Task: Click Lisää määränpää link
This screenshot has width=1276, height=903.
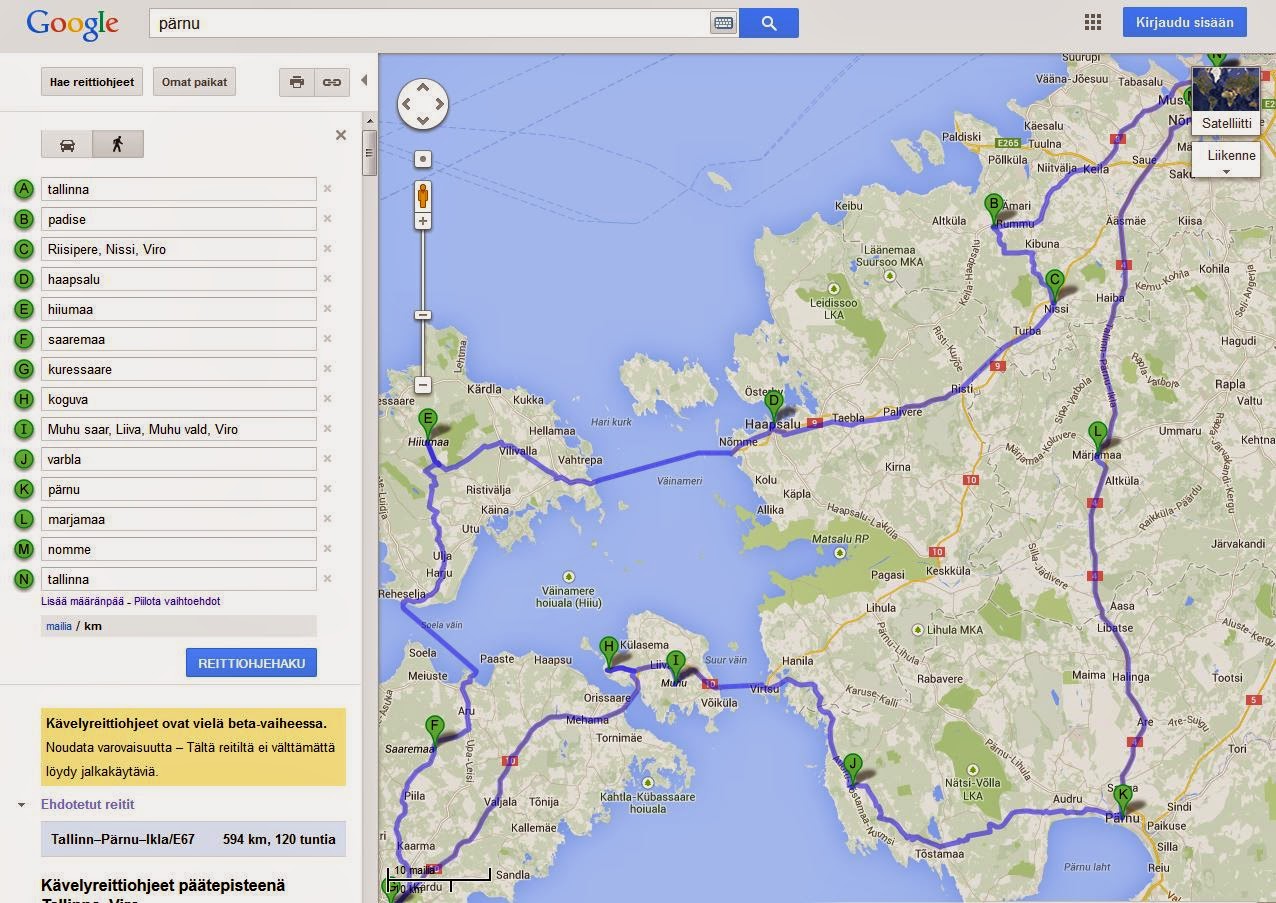Action: click(x=83, y=601)
